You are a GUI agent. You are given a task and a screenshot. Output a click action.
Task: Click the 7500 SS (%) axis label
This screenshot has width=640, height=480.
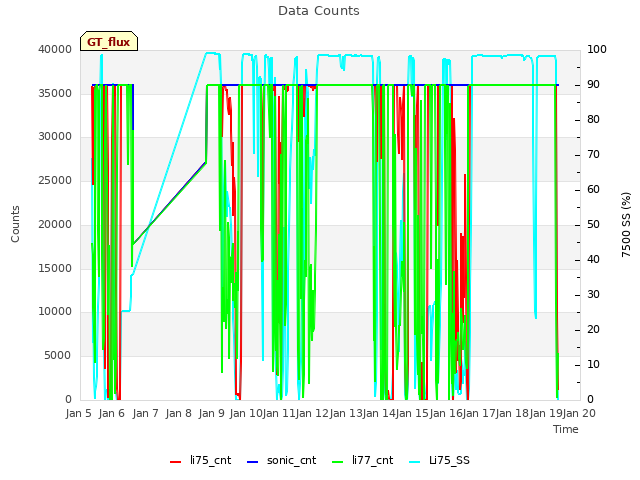(x=626, y=224)
